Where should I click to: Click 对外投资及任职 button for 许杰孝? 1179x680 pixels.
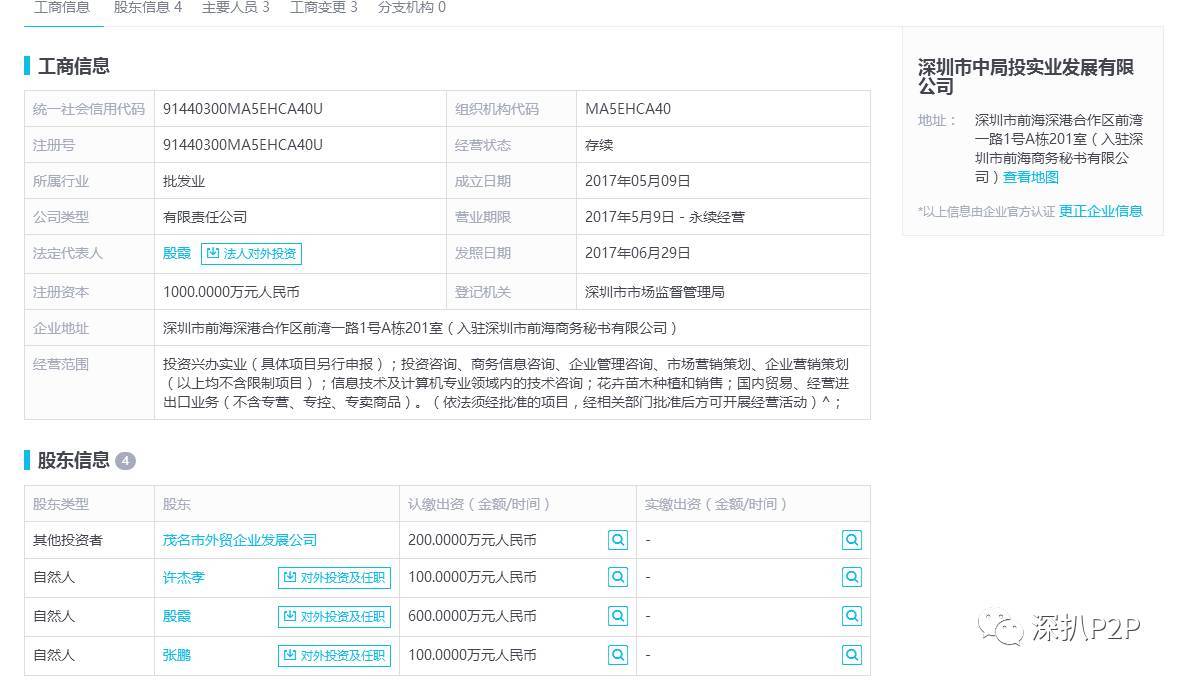point(334,577)
